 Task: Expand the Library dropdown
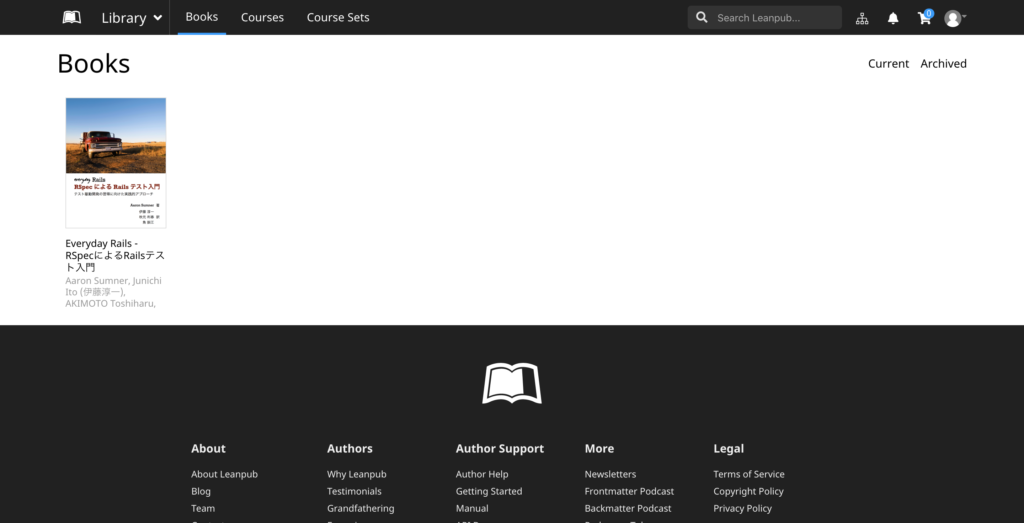pyautogui.click(x=131, y=18)
